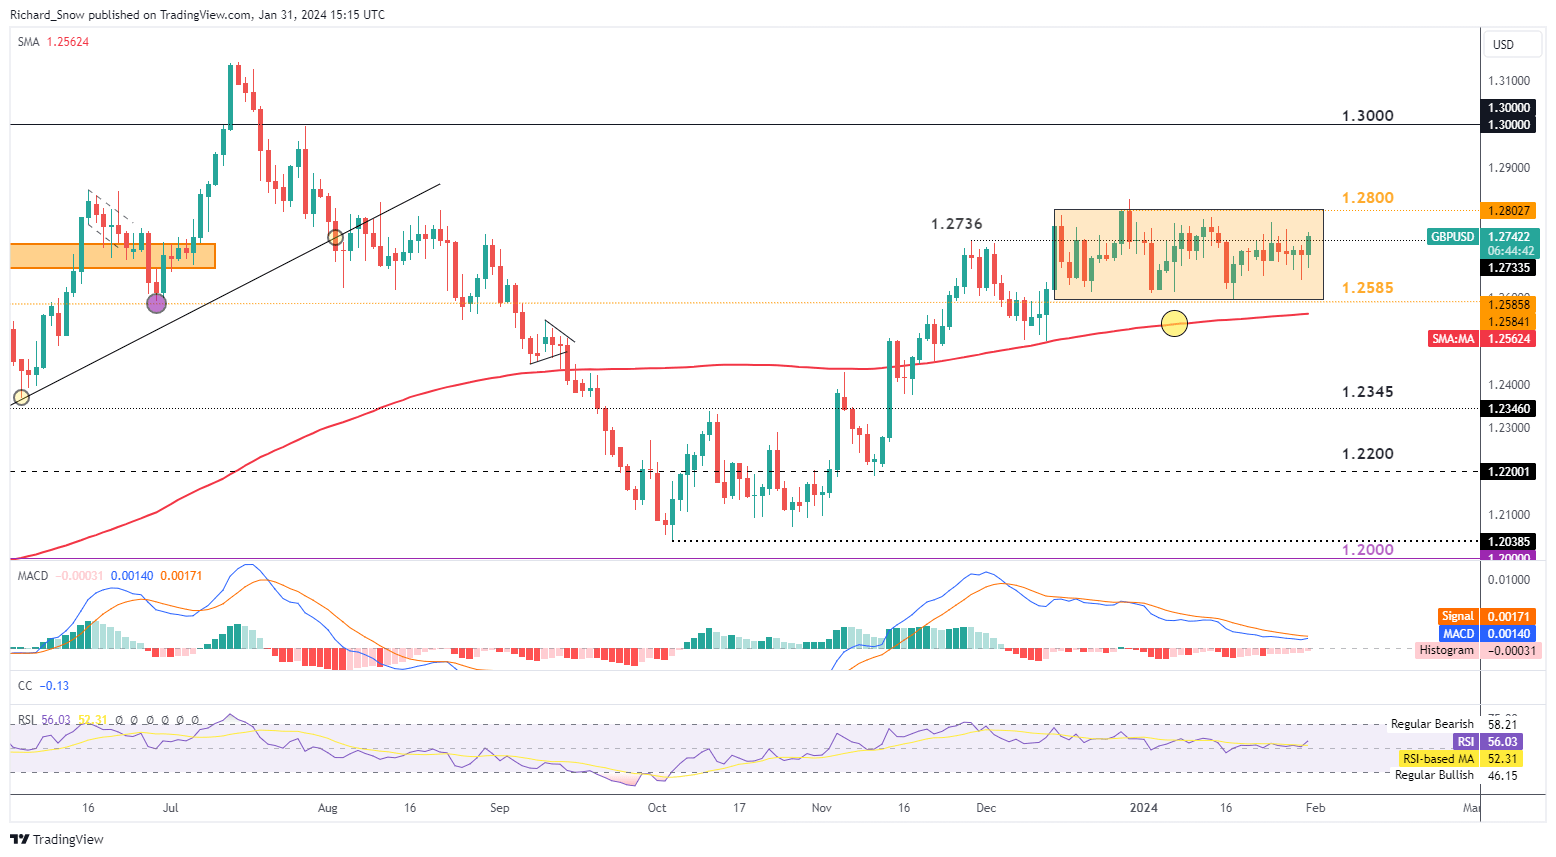Image resolution: width=1556 pixels, height=857 pixels.
Task: Click the 1.28027 price axis tag
Action: click(x=1509, y=211)
